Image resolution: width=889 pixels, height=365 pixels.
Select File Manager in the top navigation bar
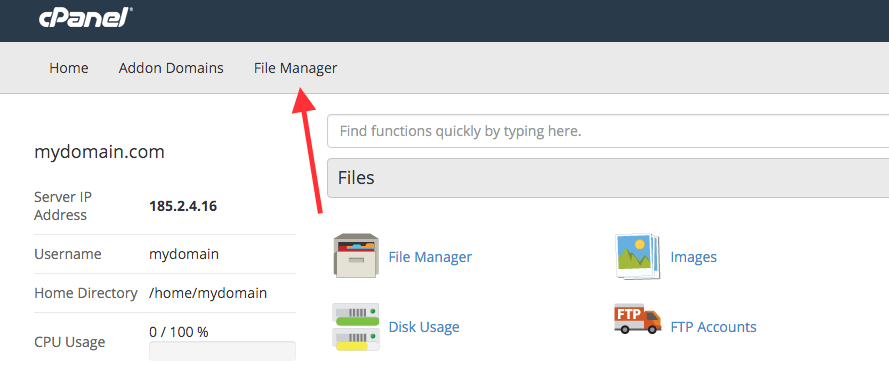click(295, 69)
